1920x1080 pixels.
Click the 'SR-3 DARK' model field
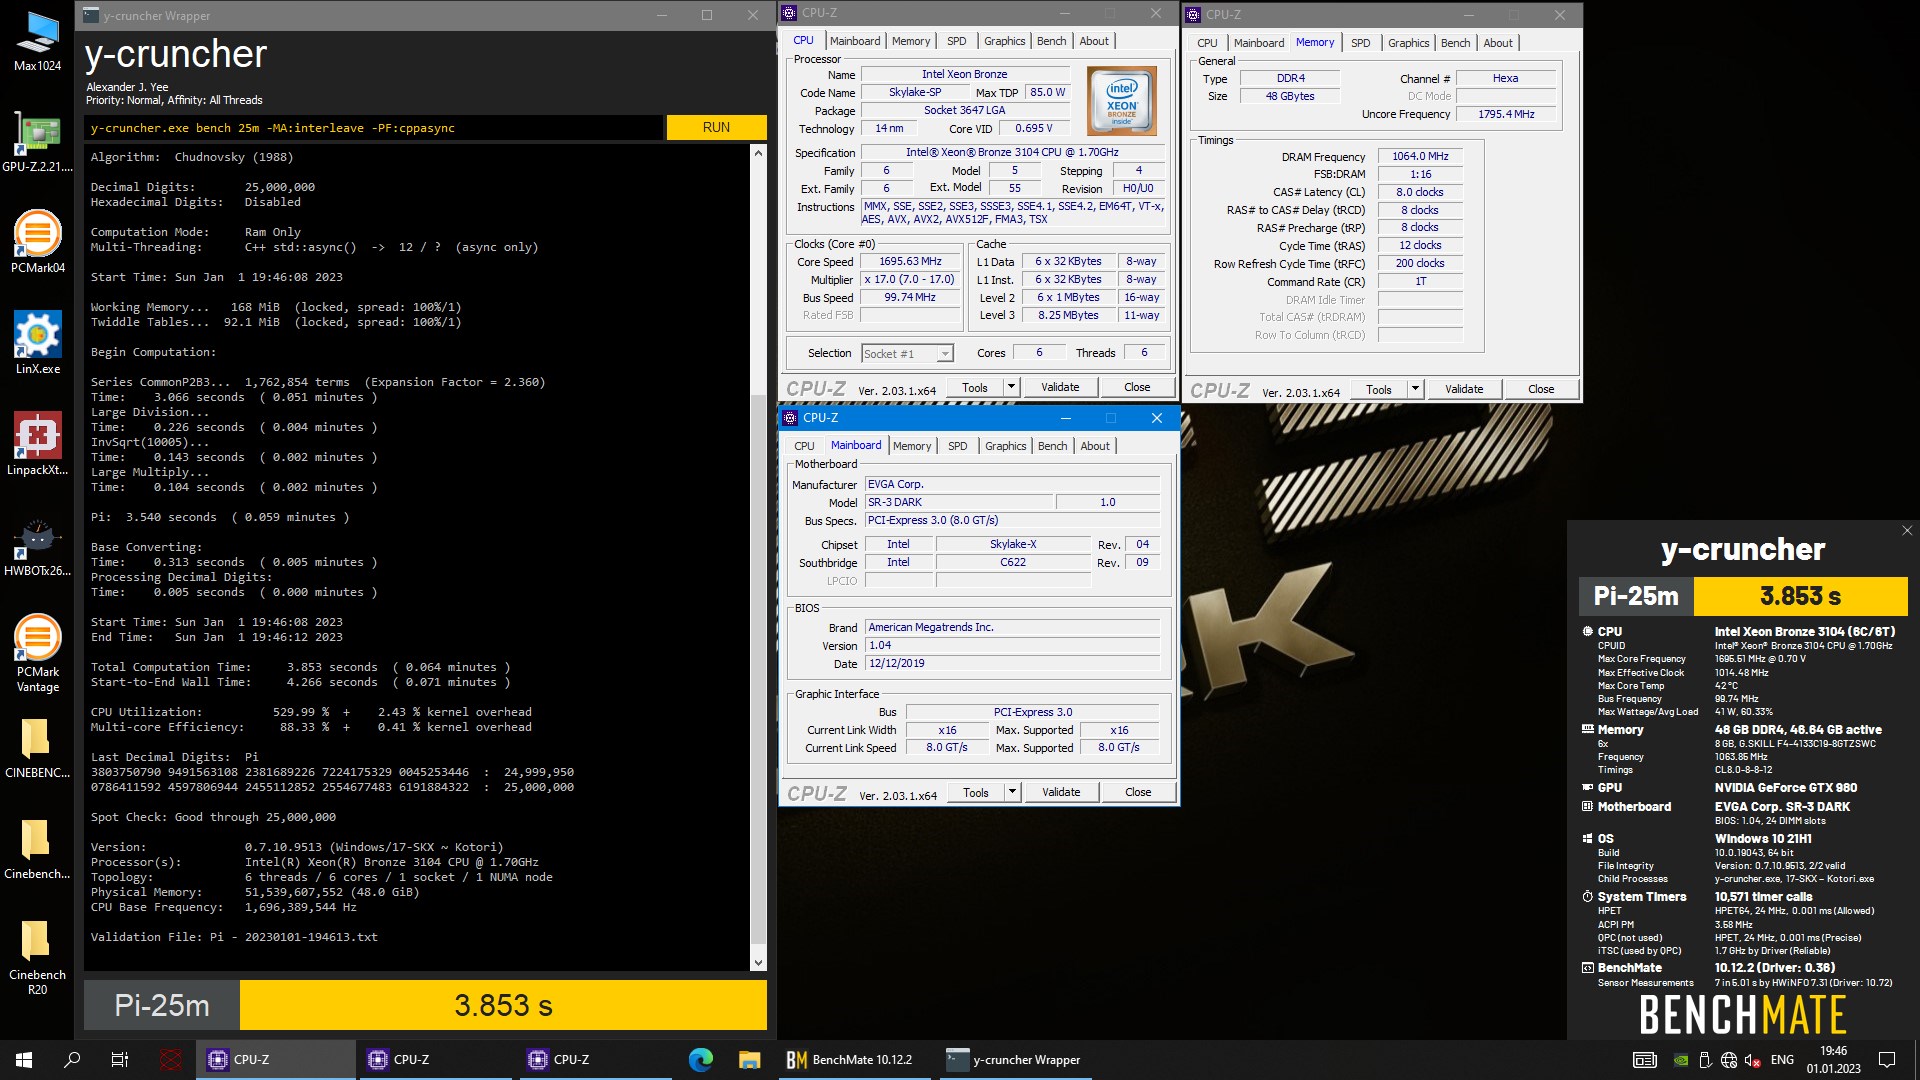[x=958, y=502]
